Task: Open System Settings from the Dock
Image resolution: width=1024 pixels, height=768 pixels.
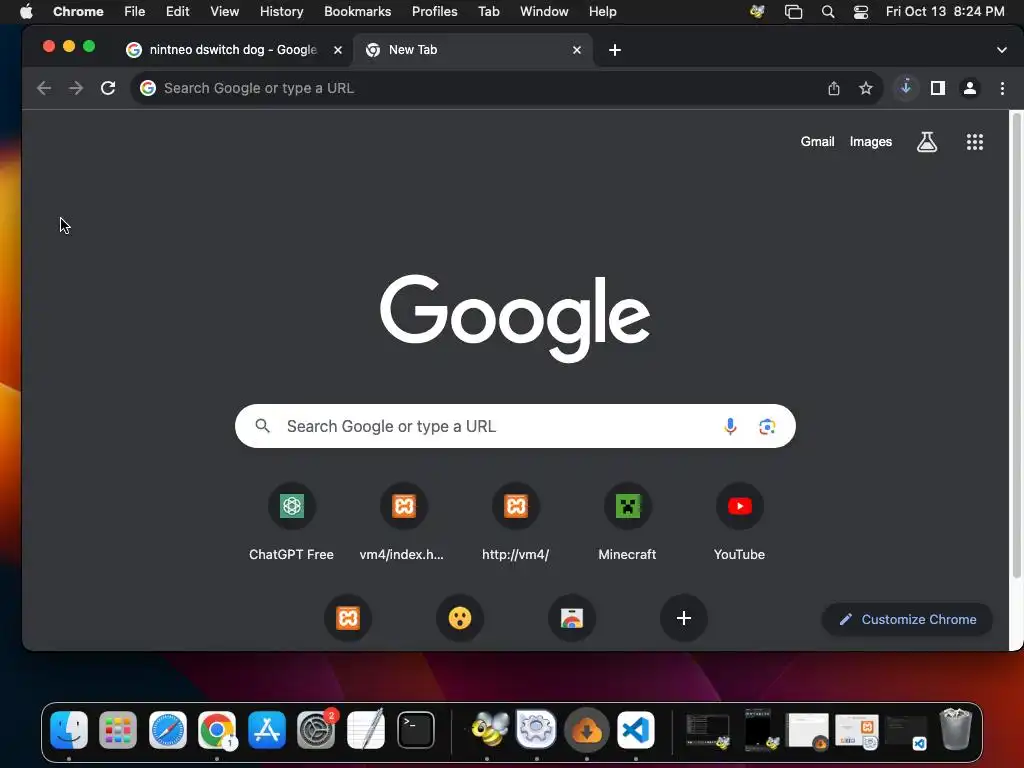Action: pyautogui.click(x=316, y=729)
